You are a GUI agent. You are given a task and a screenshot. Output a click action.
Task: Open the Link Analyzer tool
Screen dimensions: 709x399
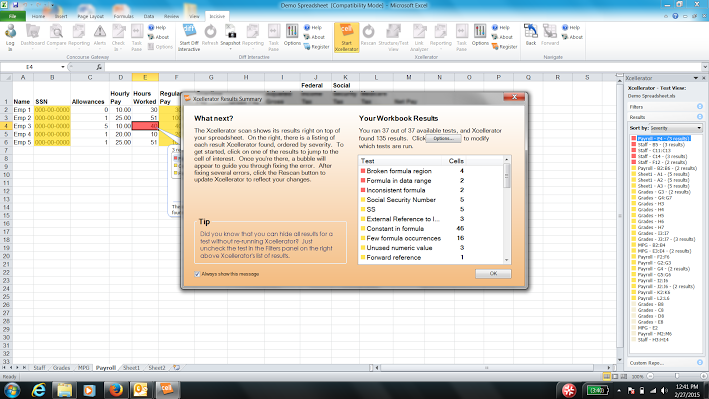pos(419,37)
